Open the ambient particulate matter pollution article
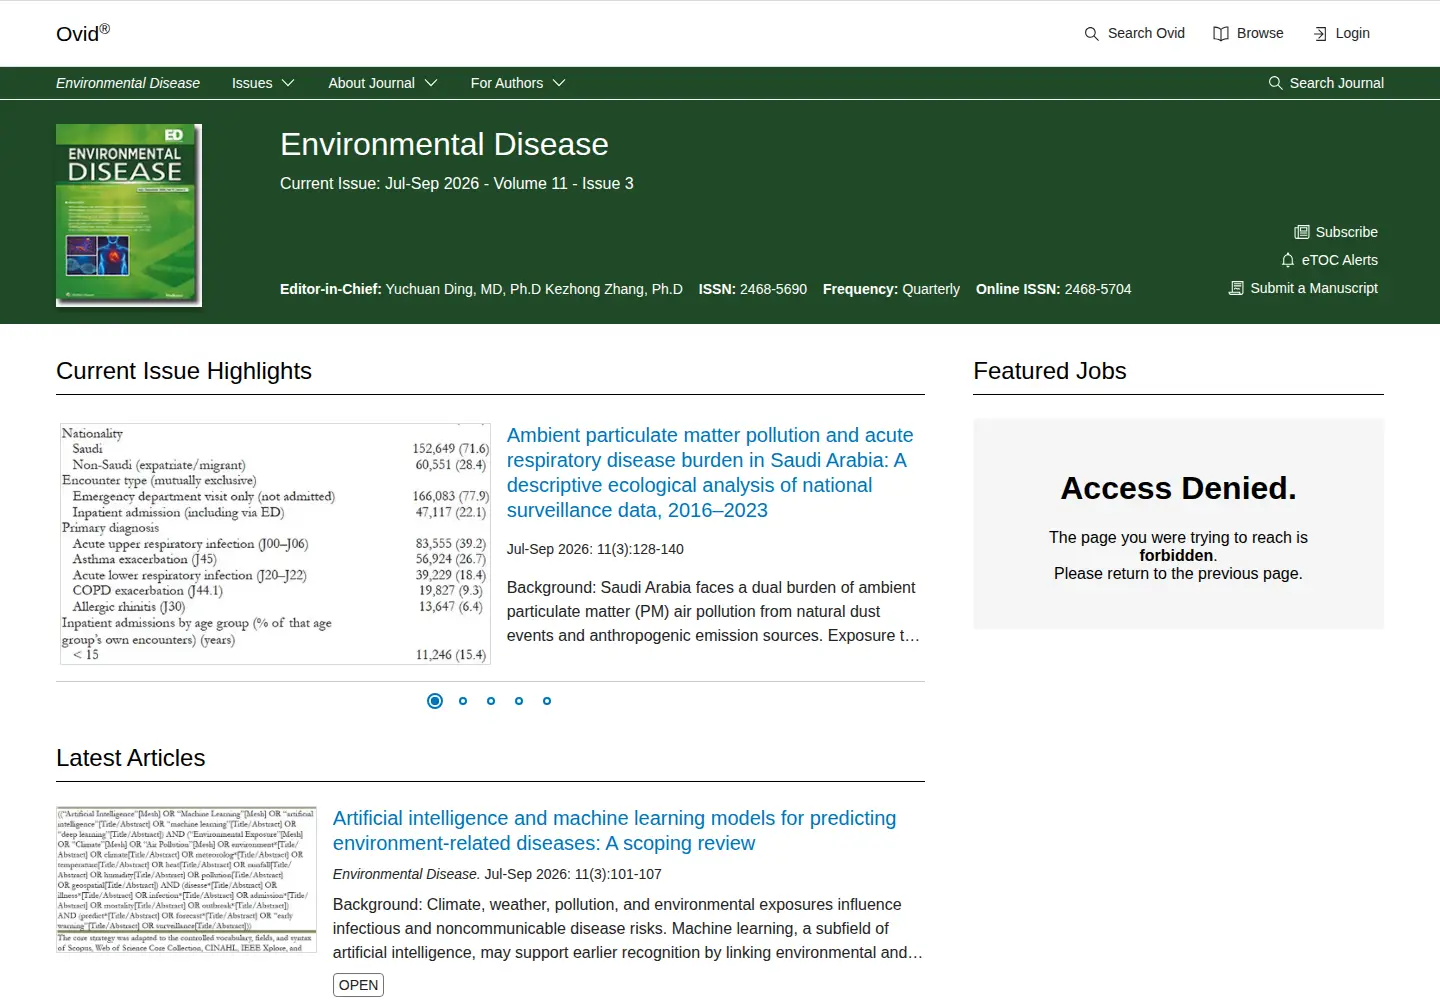1440x1000 pixels. pos(710,473)
